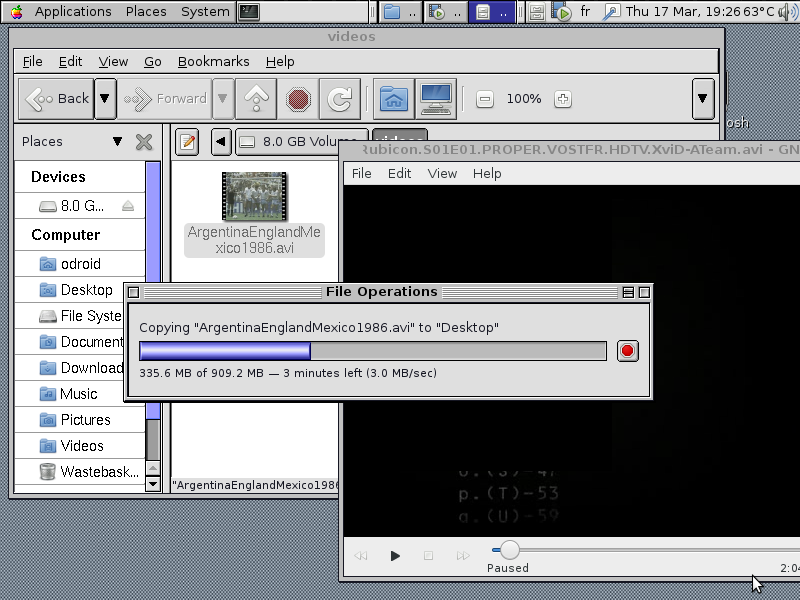Screen dimensions: 800x600
Task: Click the left path scroll arrow
Action: coord(221,142)
